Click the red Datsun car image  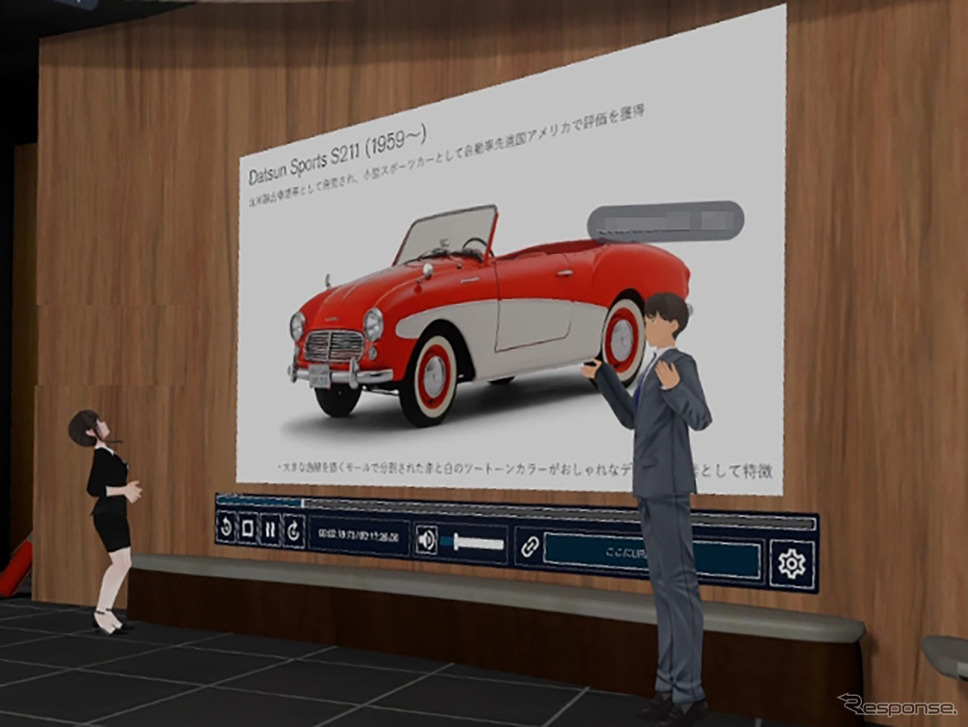(491, 315)
